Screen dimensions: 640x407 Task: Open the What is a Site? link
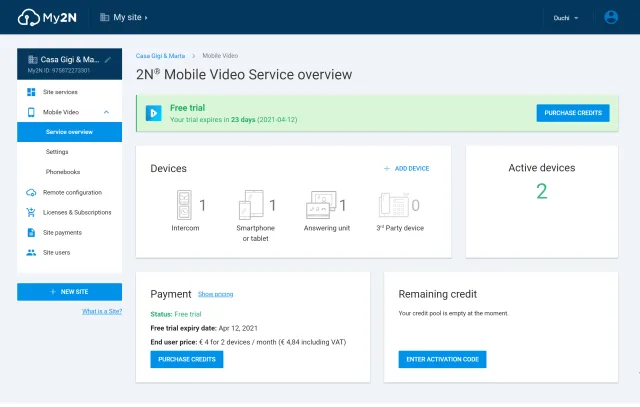[101, 312]
